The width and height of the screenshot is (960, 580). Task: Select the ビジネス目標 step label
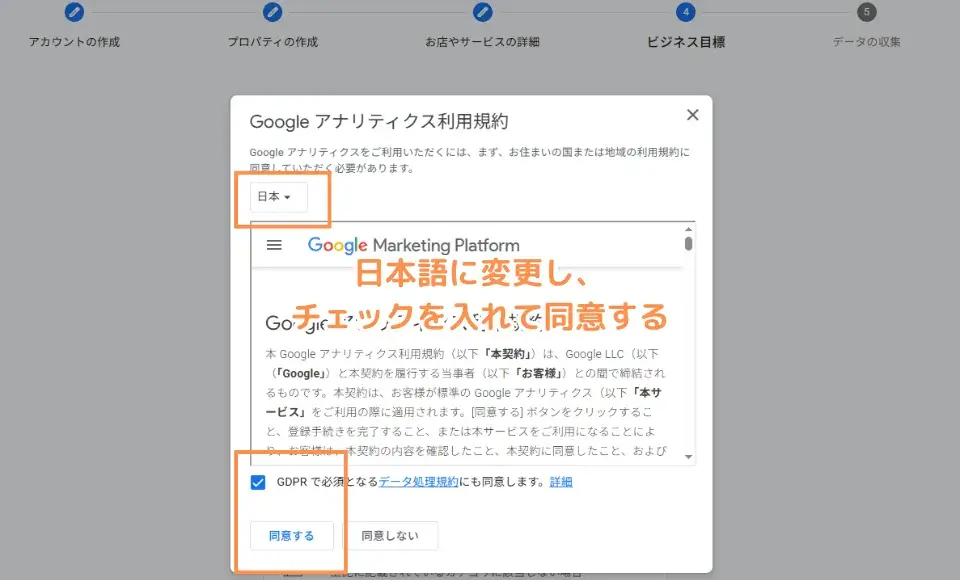[x=686, y=42]
